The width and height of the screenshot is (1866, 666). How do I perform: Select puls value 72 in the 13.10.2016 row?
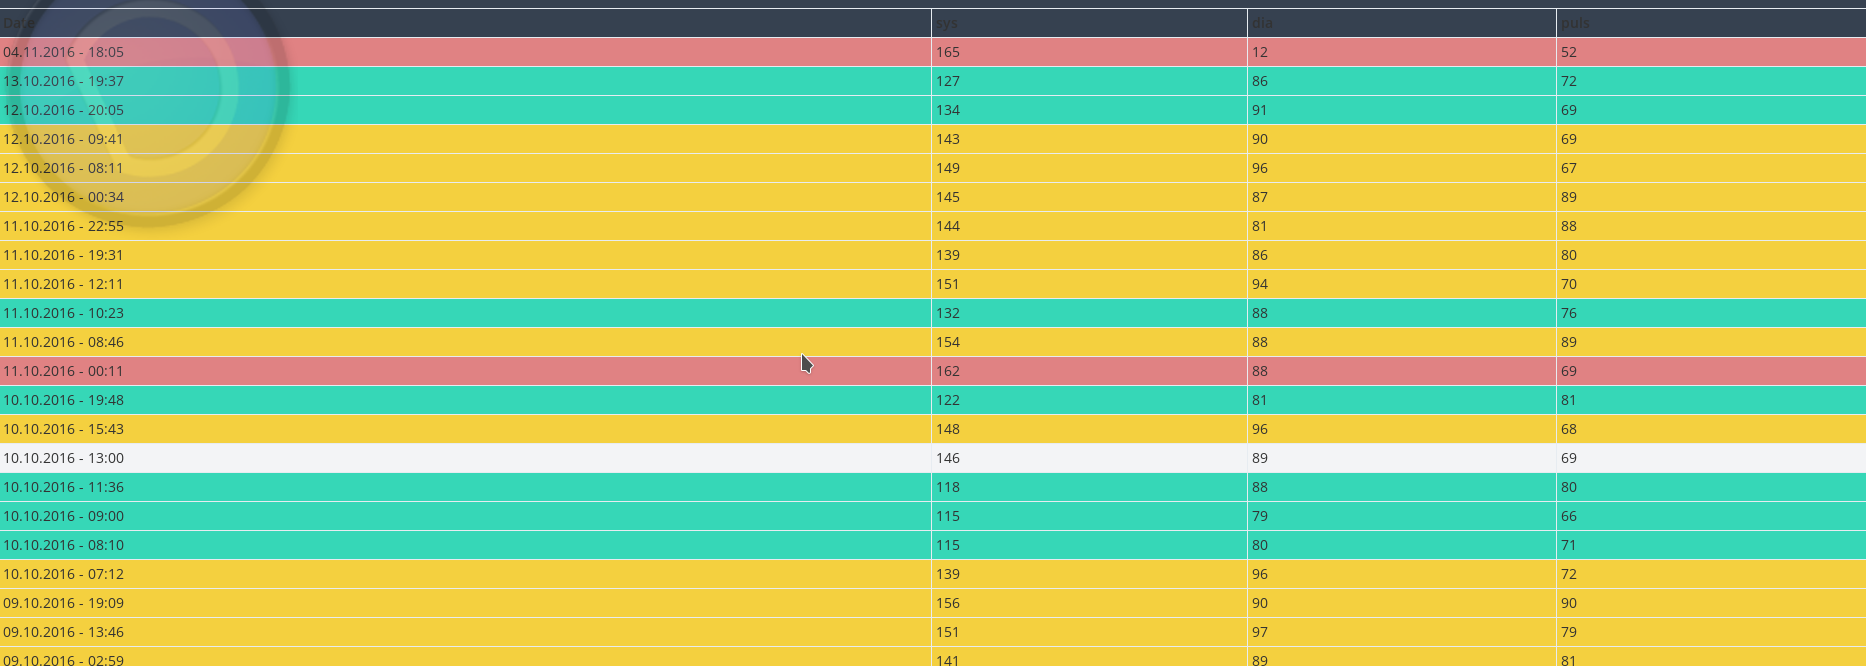tap(1711, 81)
